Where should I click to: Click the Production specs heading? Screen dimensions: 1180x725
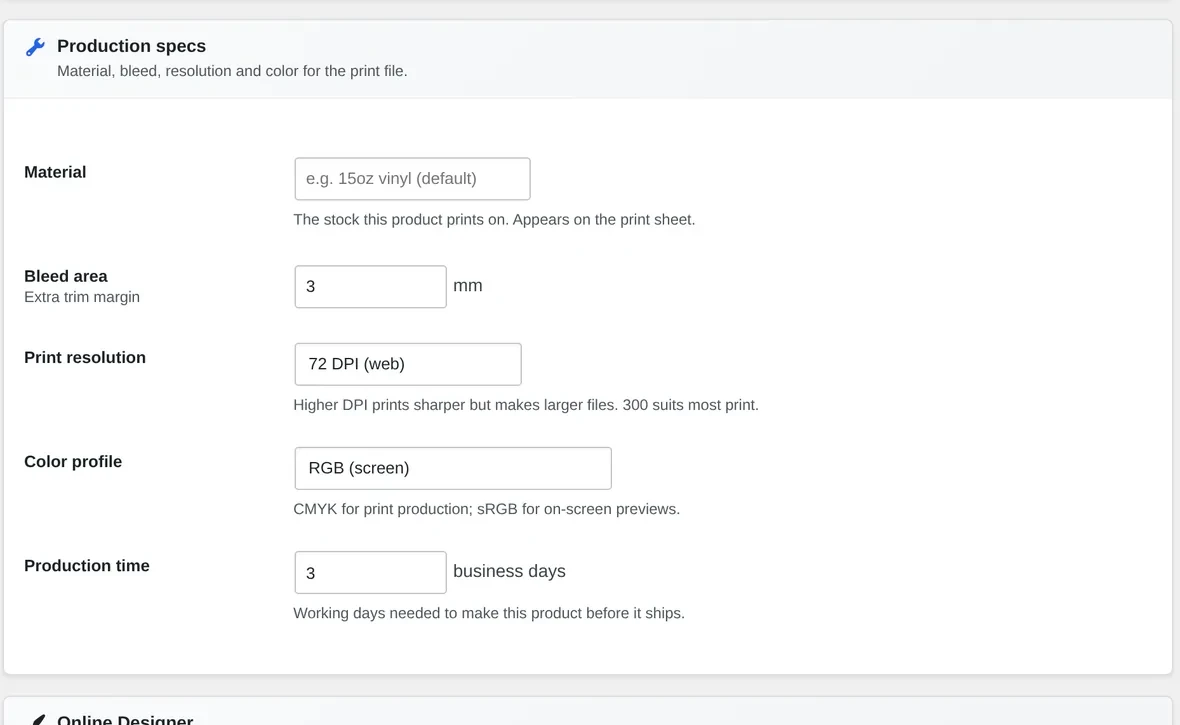(132, 46)
